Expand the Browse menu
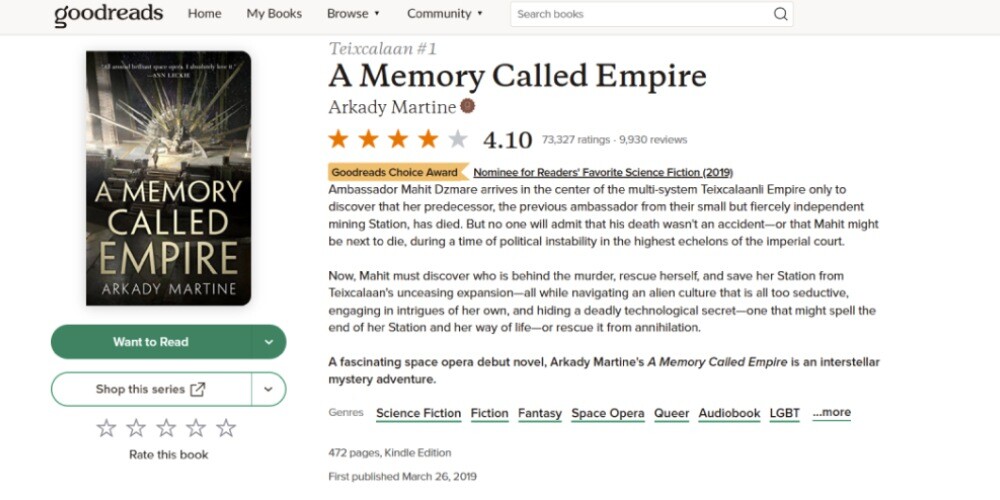This screenshot has height=500, width=1000. 353,14
